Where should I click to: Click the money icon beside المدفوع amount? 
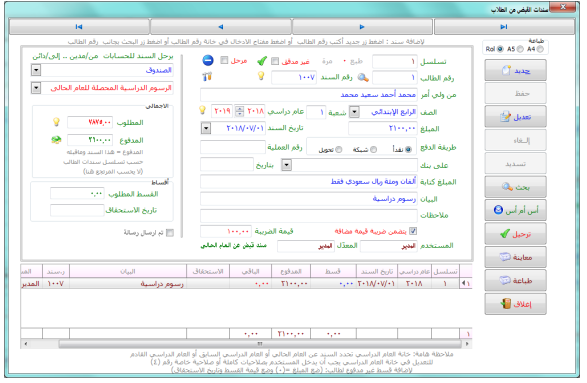56,140
